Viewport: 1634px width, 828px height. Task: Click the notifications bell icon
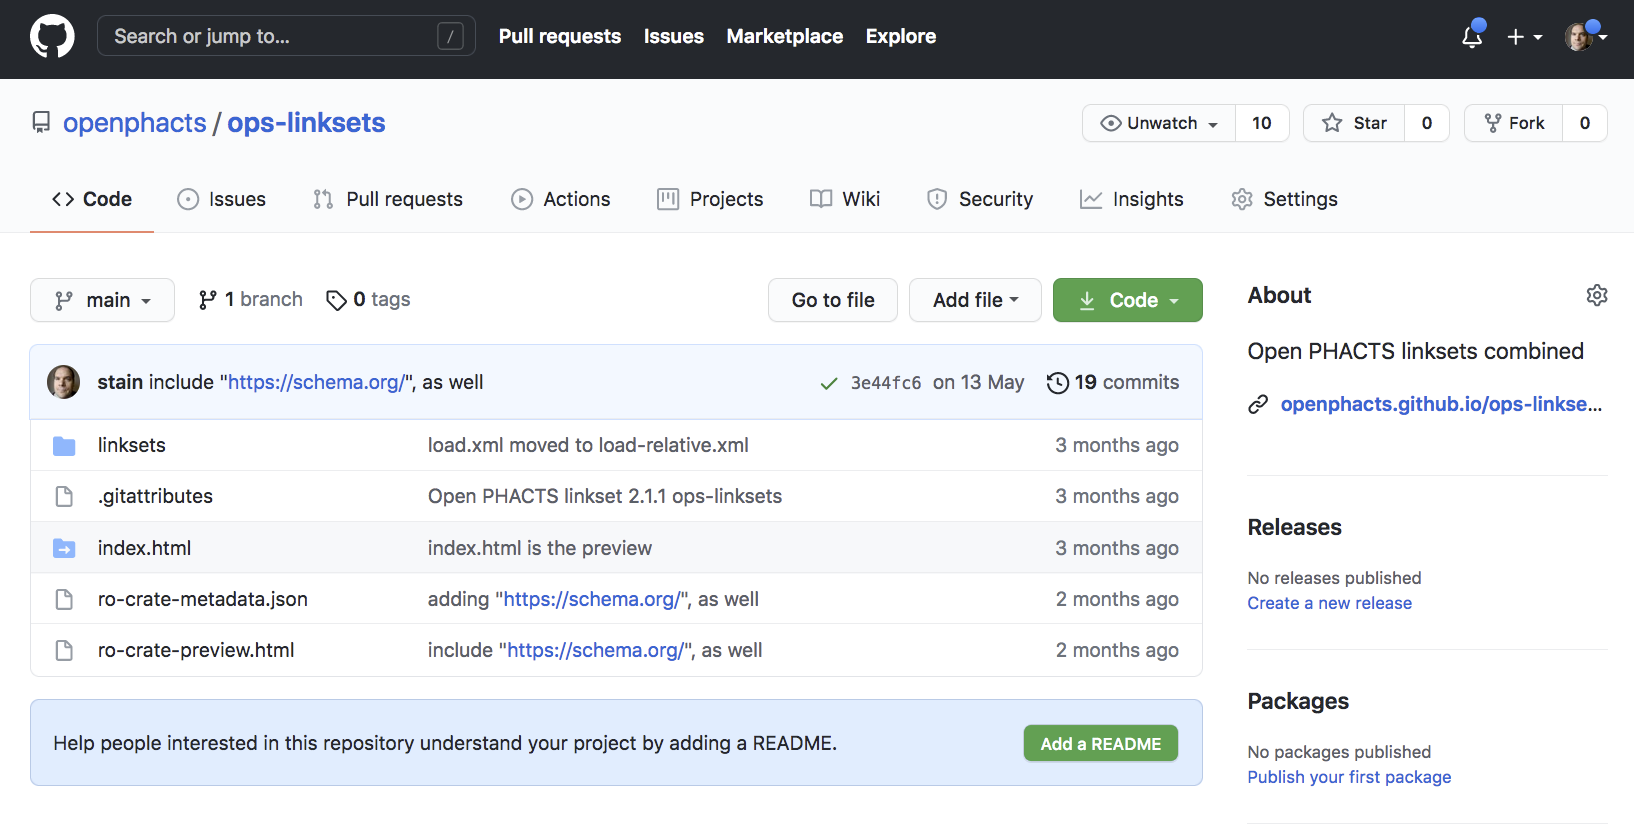[1472, 37]
